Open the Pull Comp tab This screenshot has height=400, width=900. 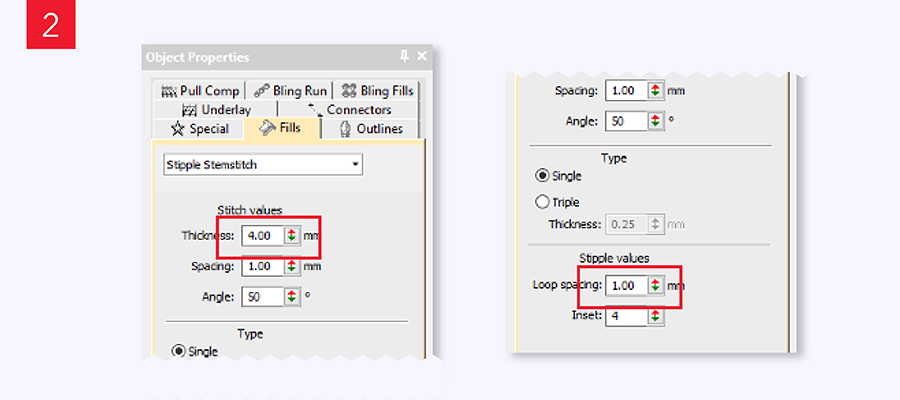pyautogui.click(x=200, y=90)
